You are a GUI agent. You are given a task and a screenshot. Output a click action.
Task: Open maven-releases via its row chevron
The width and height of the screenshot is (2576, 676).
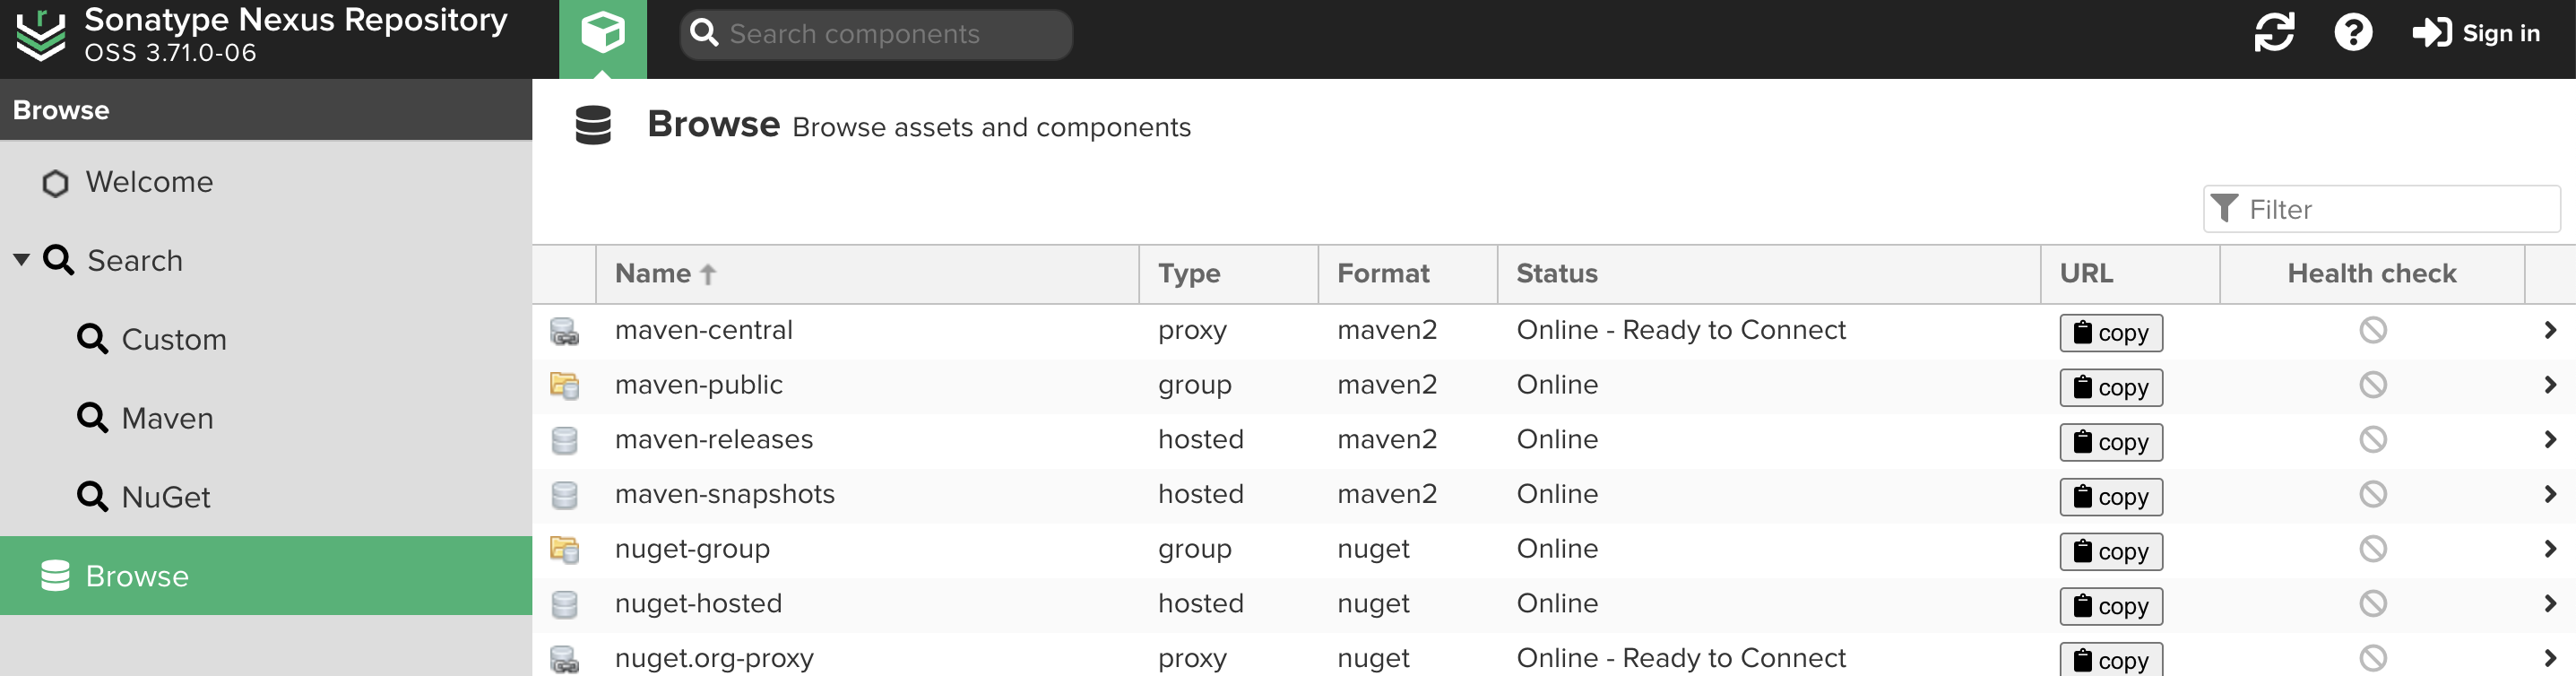click(x=2549, y=440)
